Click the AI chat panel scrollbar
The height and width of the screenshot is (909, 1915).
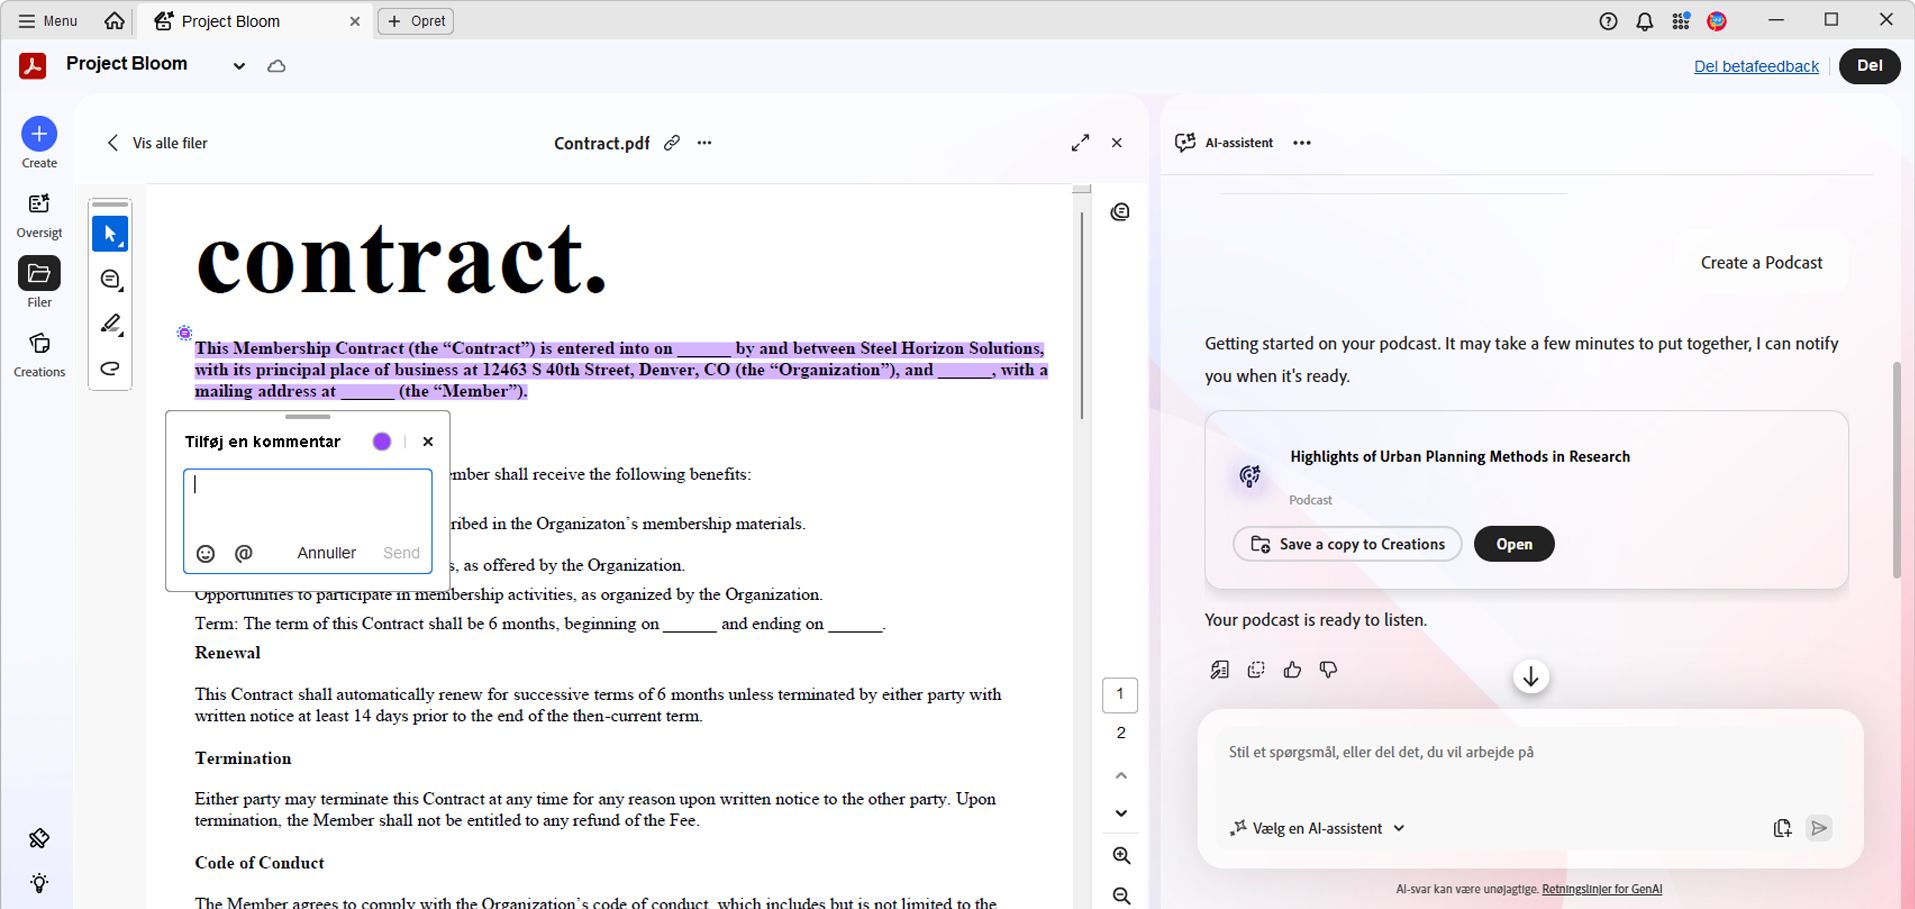click(1896, 470)
